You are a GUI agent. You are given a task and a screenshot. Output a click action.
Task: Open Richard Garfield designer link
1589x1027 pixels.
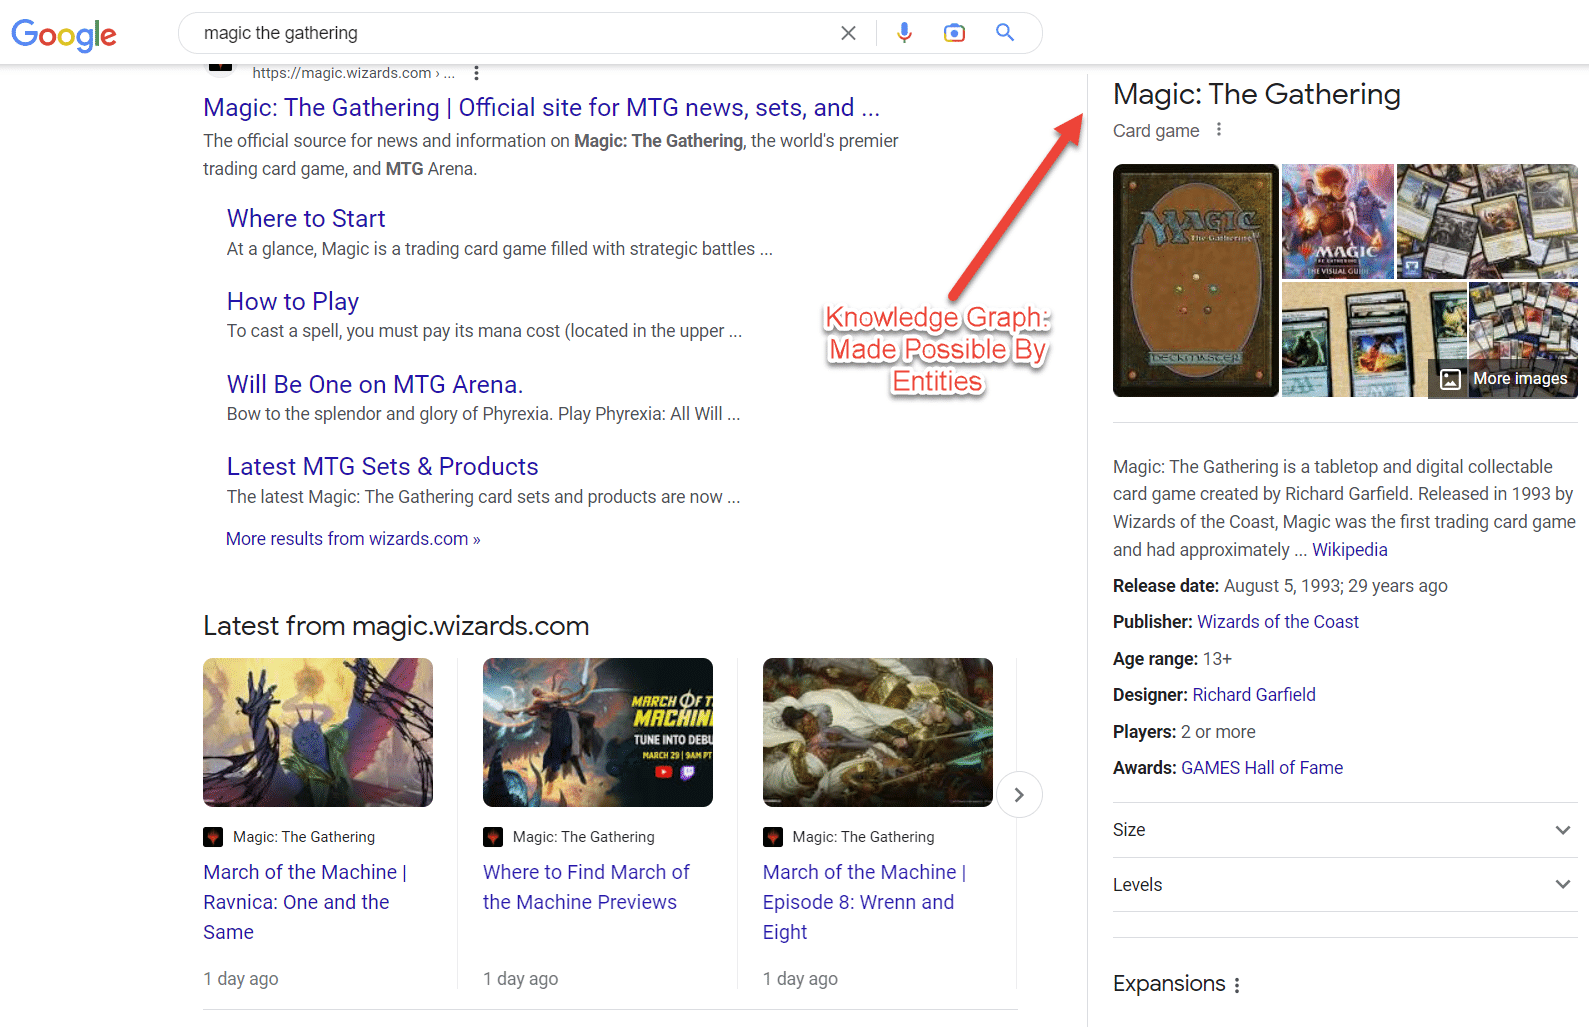click(x=1253, y=695)
